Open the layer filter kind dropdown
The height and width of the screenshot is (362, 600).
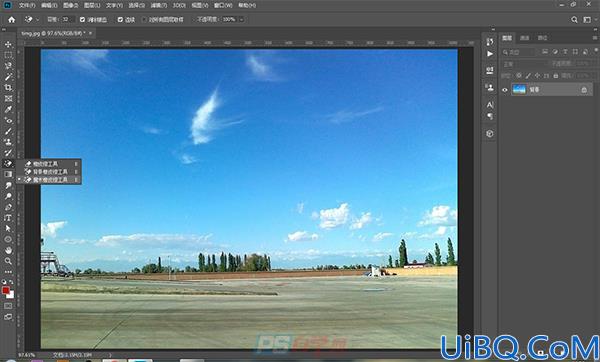pyautogui.click(x=519, y=52)
